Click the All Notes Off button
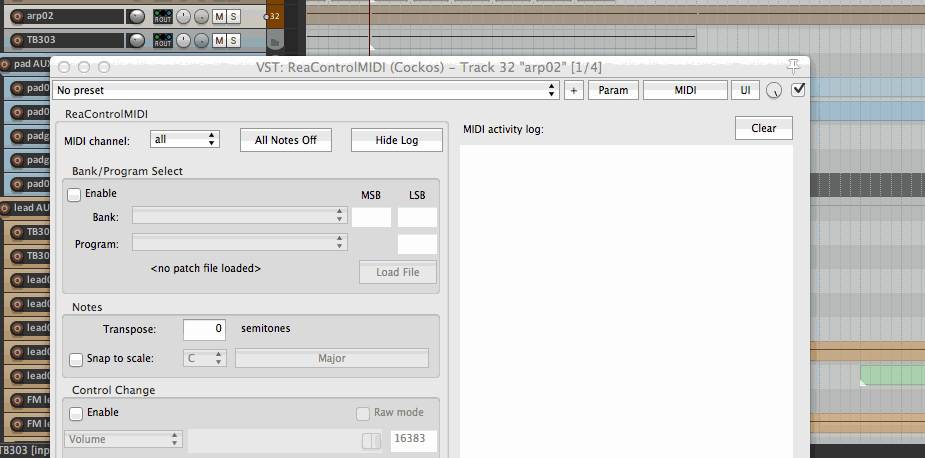The image size is (925, 458). coord(286,140)
